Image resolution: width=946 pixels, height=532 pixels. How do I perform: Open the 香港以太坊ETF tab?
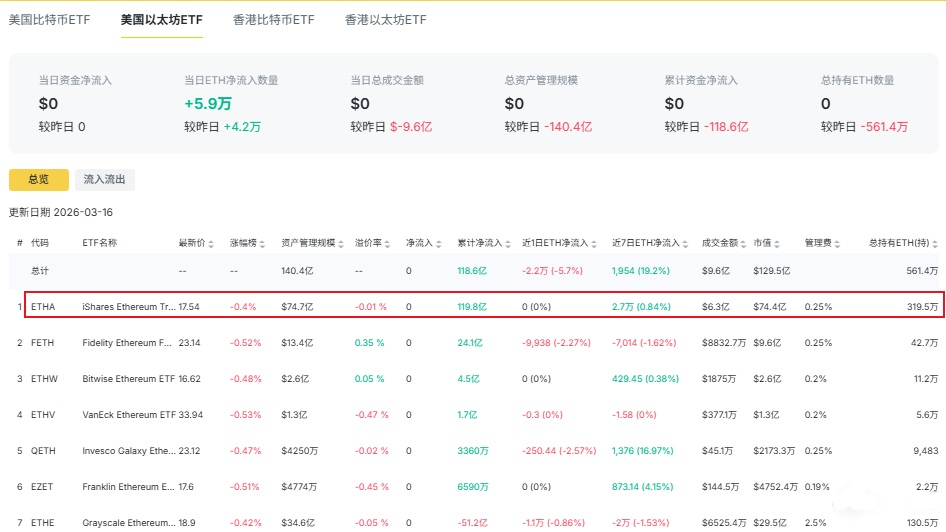coord(386,20)
